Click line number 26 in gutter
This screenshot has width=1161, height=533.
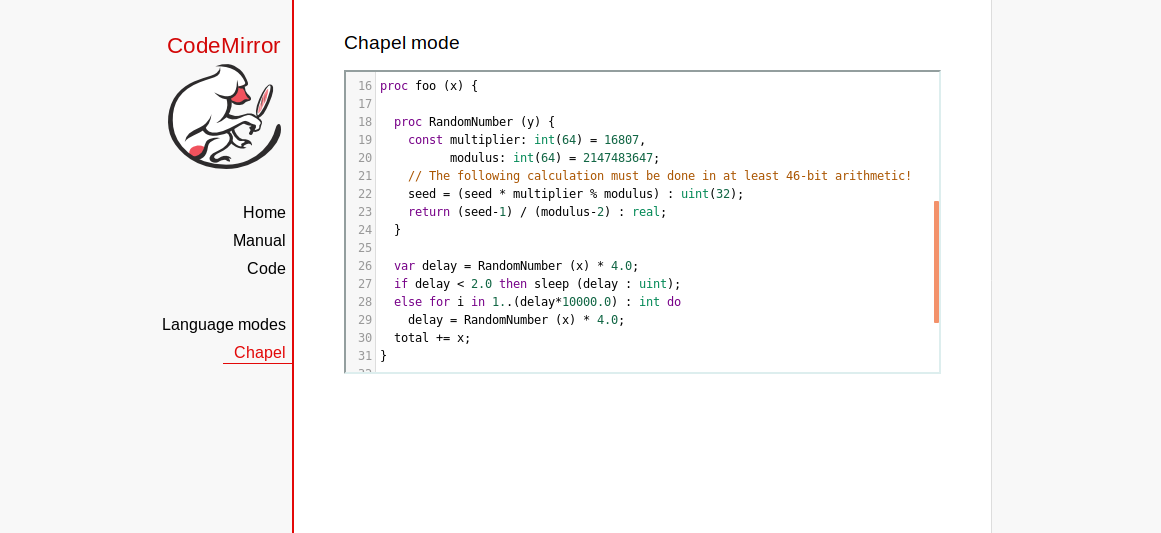(364, 266)
